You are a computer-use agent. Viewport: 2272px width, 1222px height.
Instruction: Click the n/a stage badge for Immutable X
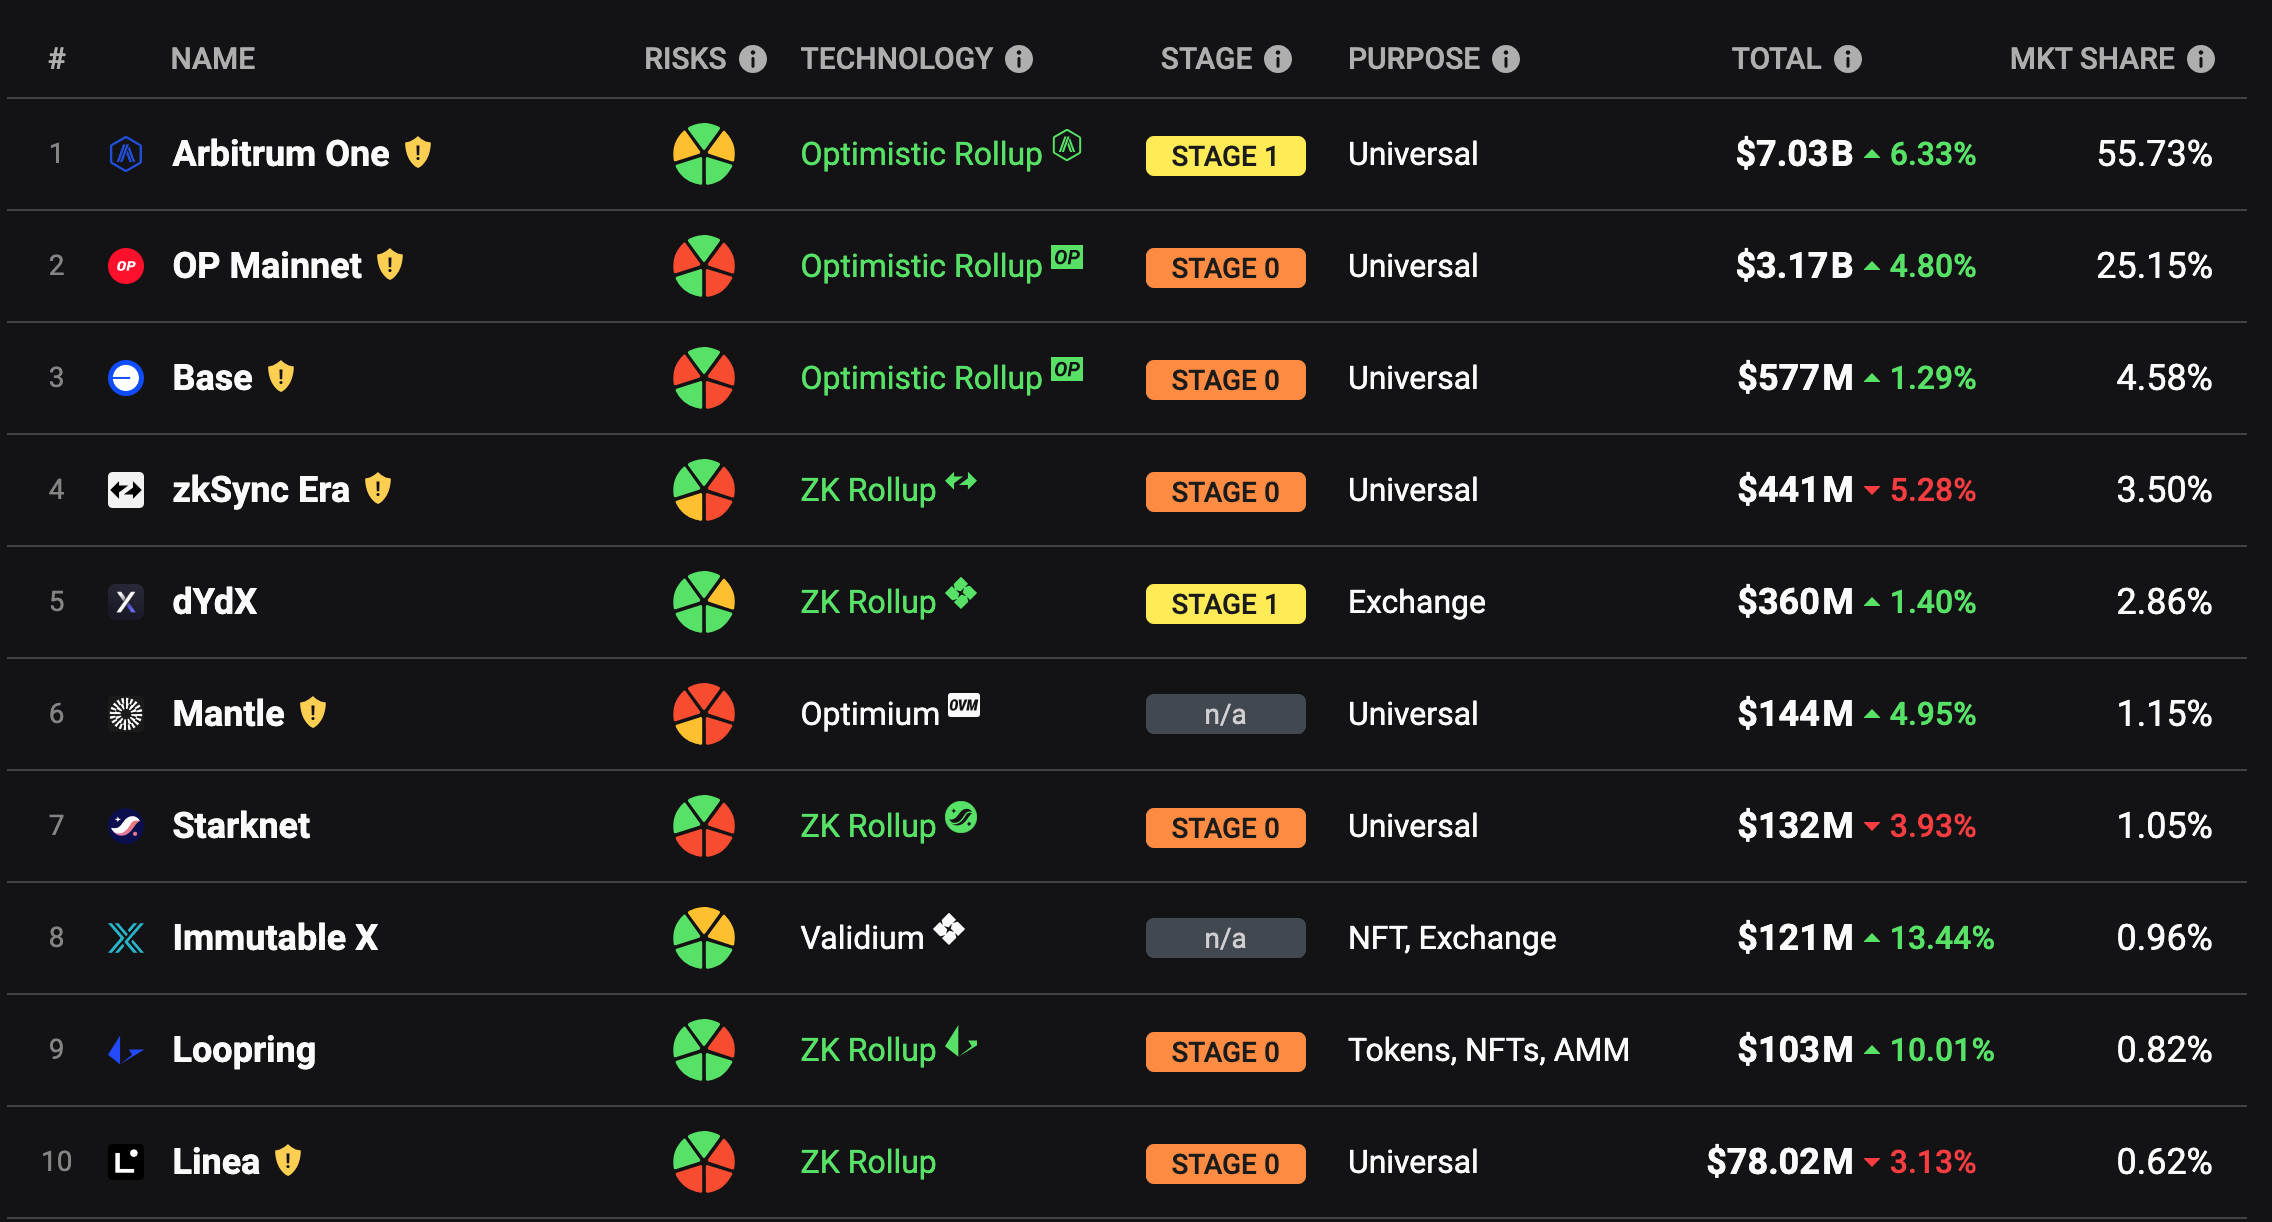[x=1225, y=938]
